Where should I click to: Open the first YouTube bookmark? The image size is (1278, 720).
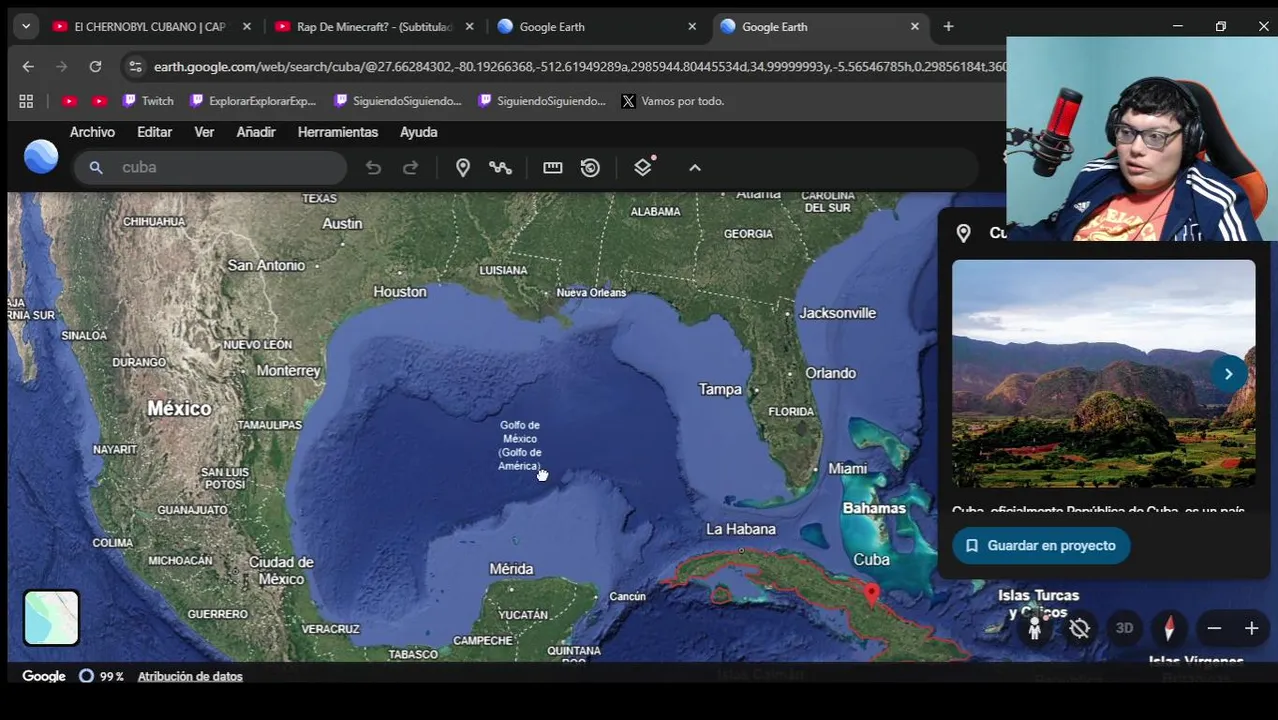point(69,101)
